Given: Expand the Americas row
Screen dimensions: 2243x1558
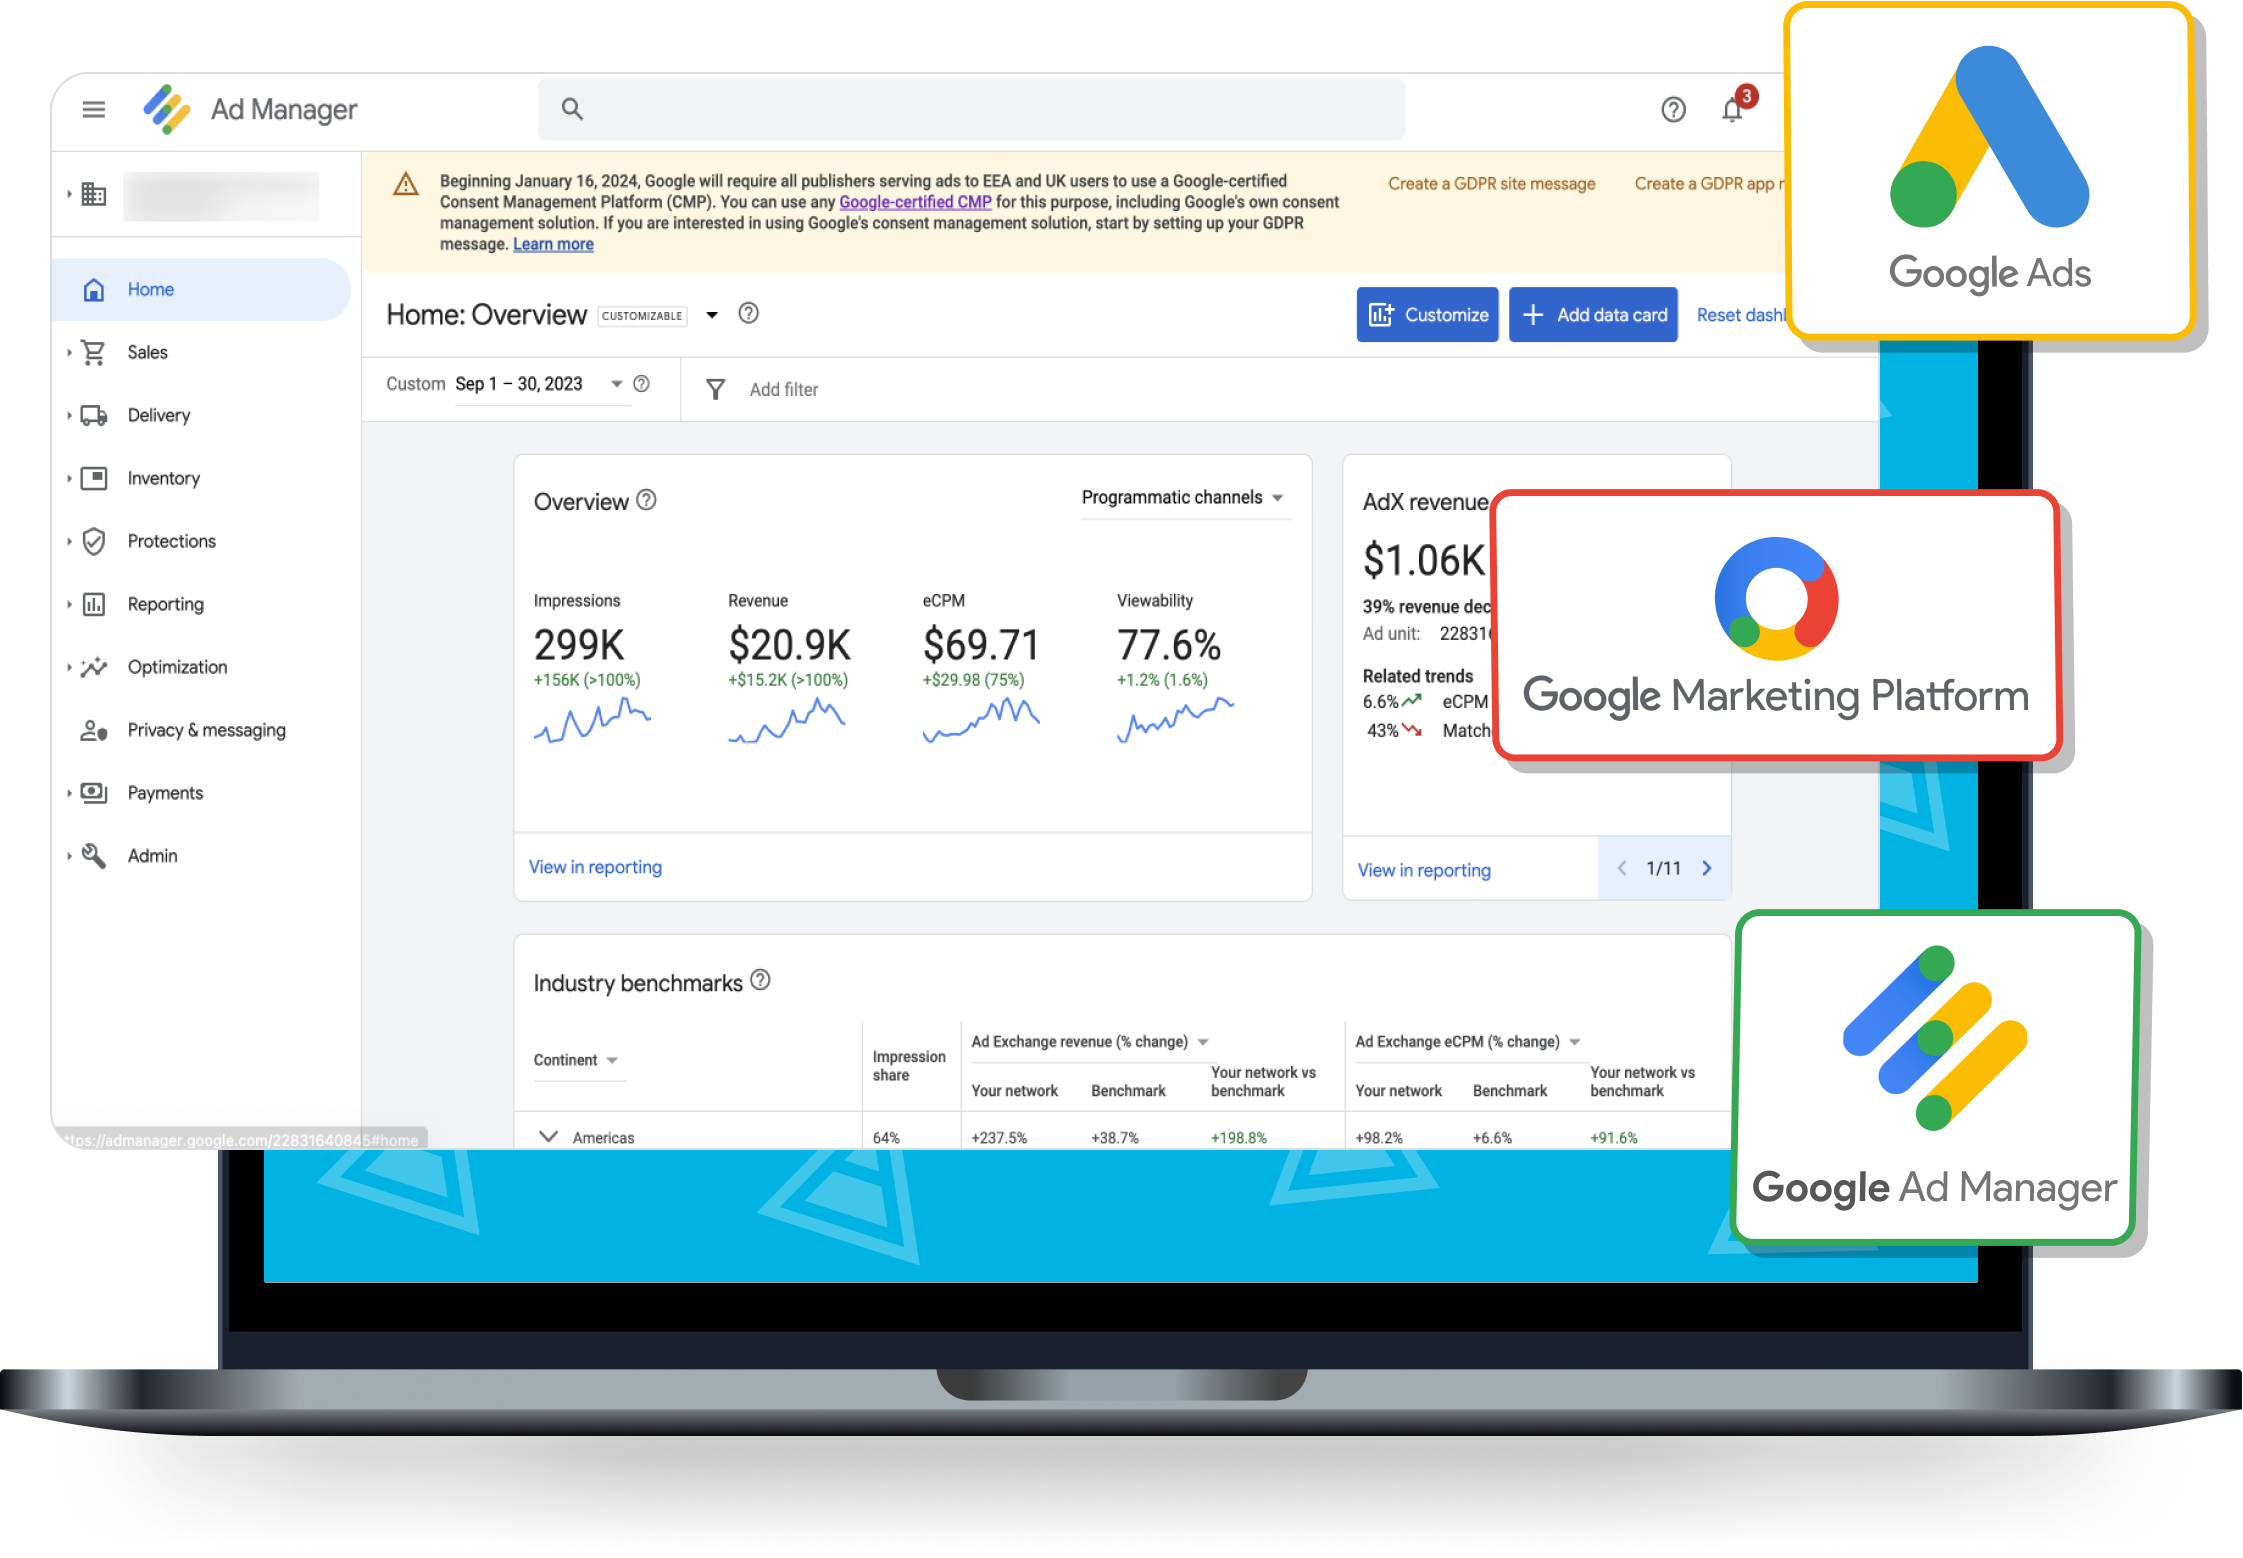Looking at the screenshot, I should [548, 1136].
